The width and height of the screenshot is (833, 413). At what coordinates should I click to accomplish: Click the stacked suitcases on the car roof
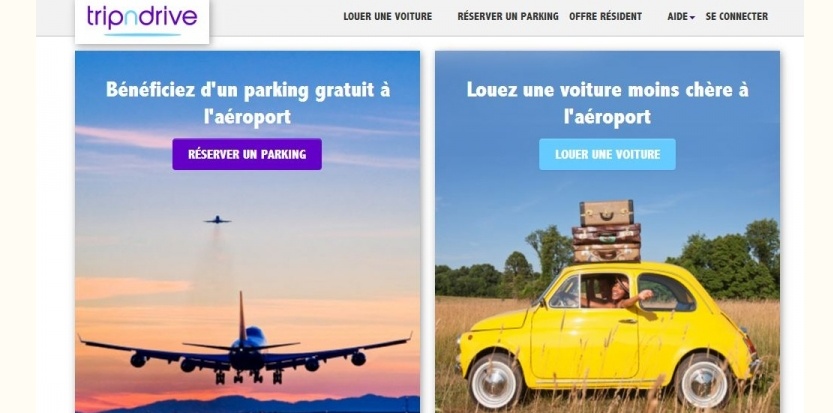(606, 231)
